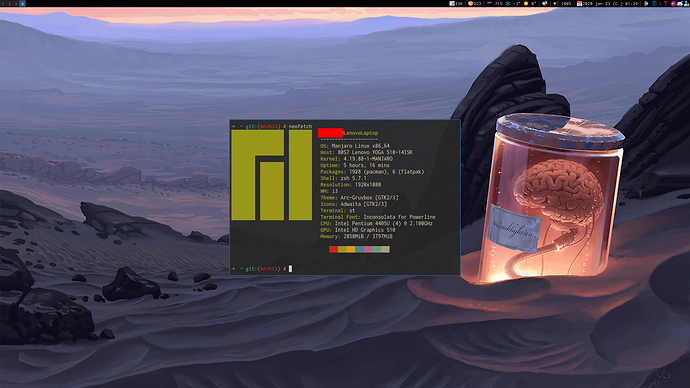The width and height of the screenshot is (690, 388).
Task: Click the package updates icon showing 523
Action: 470,3
